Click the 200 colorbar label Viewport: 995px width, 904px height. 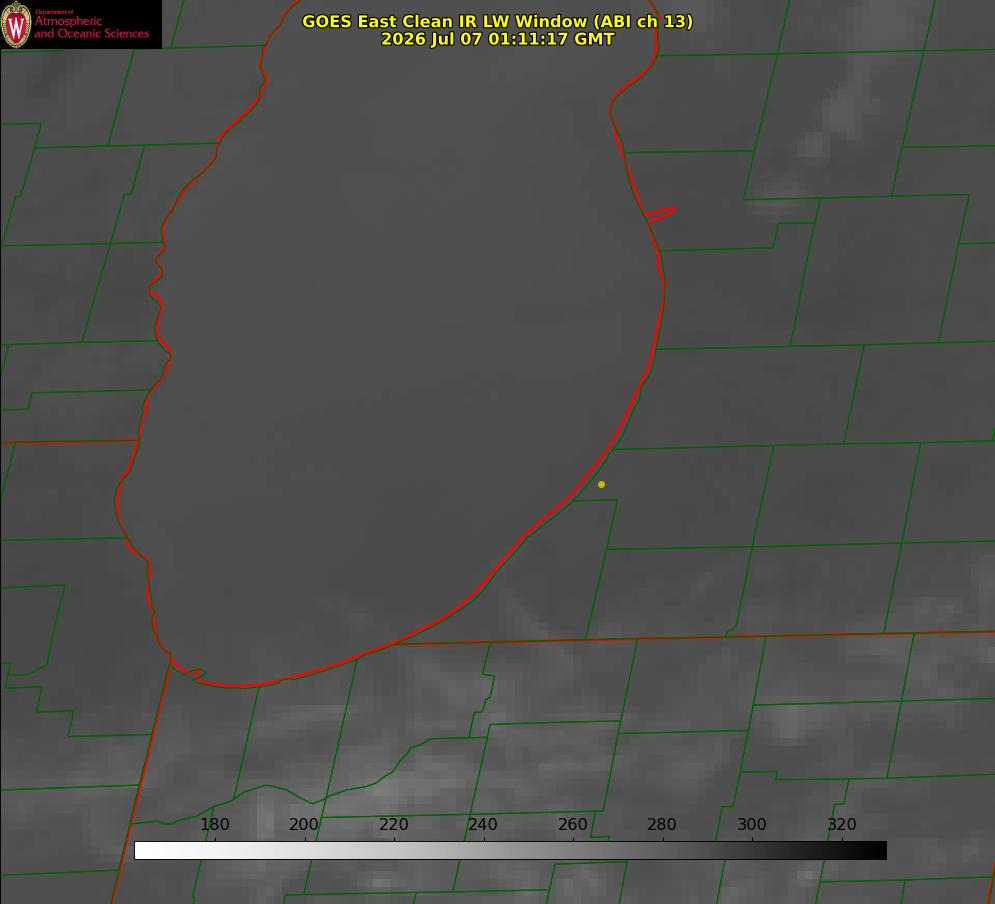(304, 824)
